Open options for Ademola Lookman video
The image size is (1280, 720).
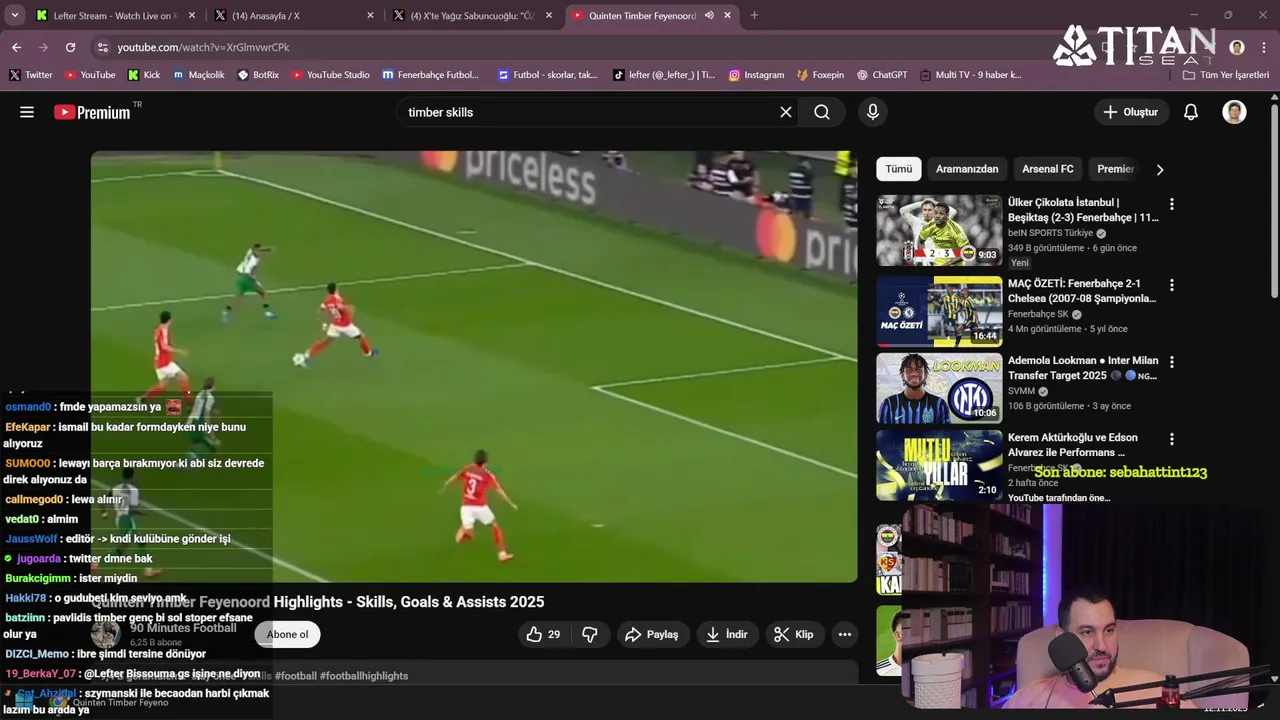click(1172, 362)
